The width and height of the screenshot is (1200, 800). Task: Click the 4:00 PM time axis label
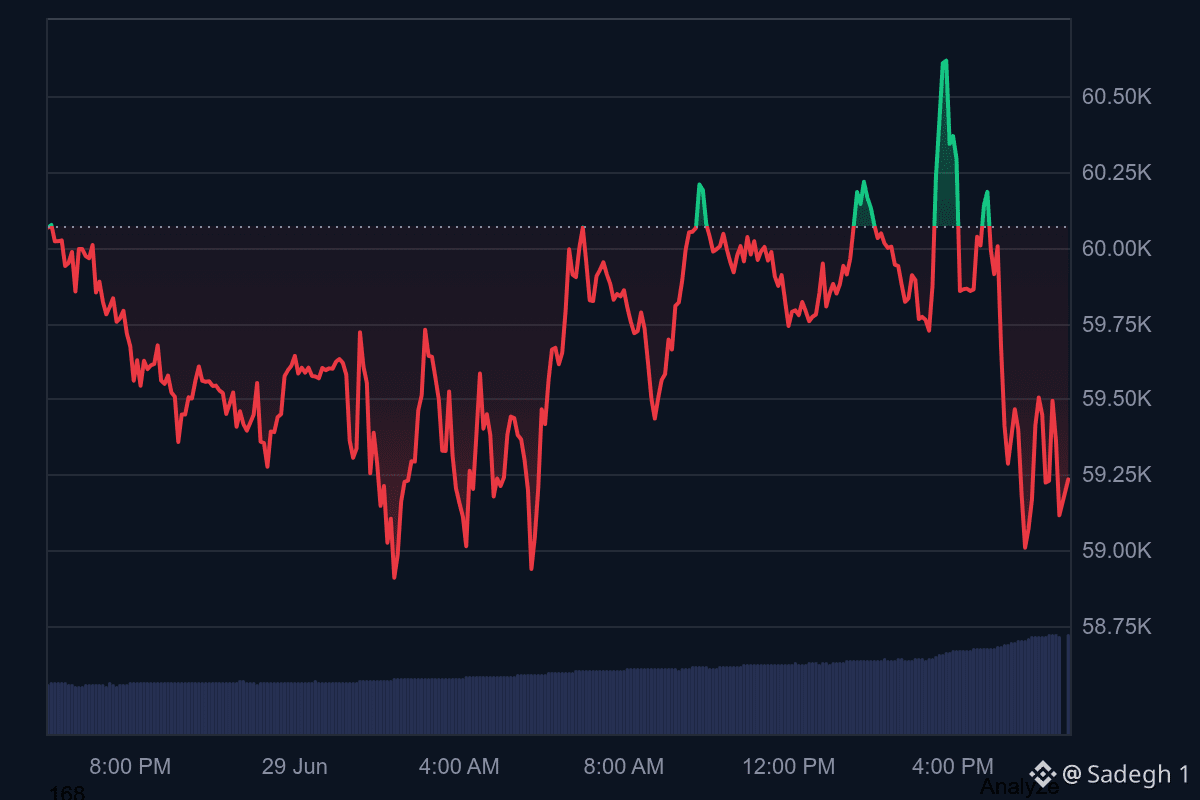(953, 767)
